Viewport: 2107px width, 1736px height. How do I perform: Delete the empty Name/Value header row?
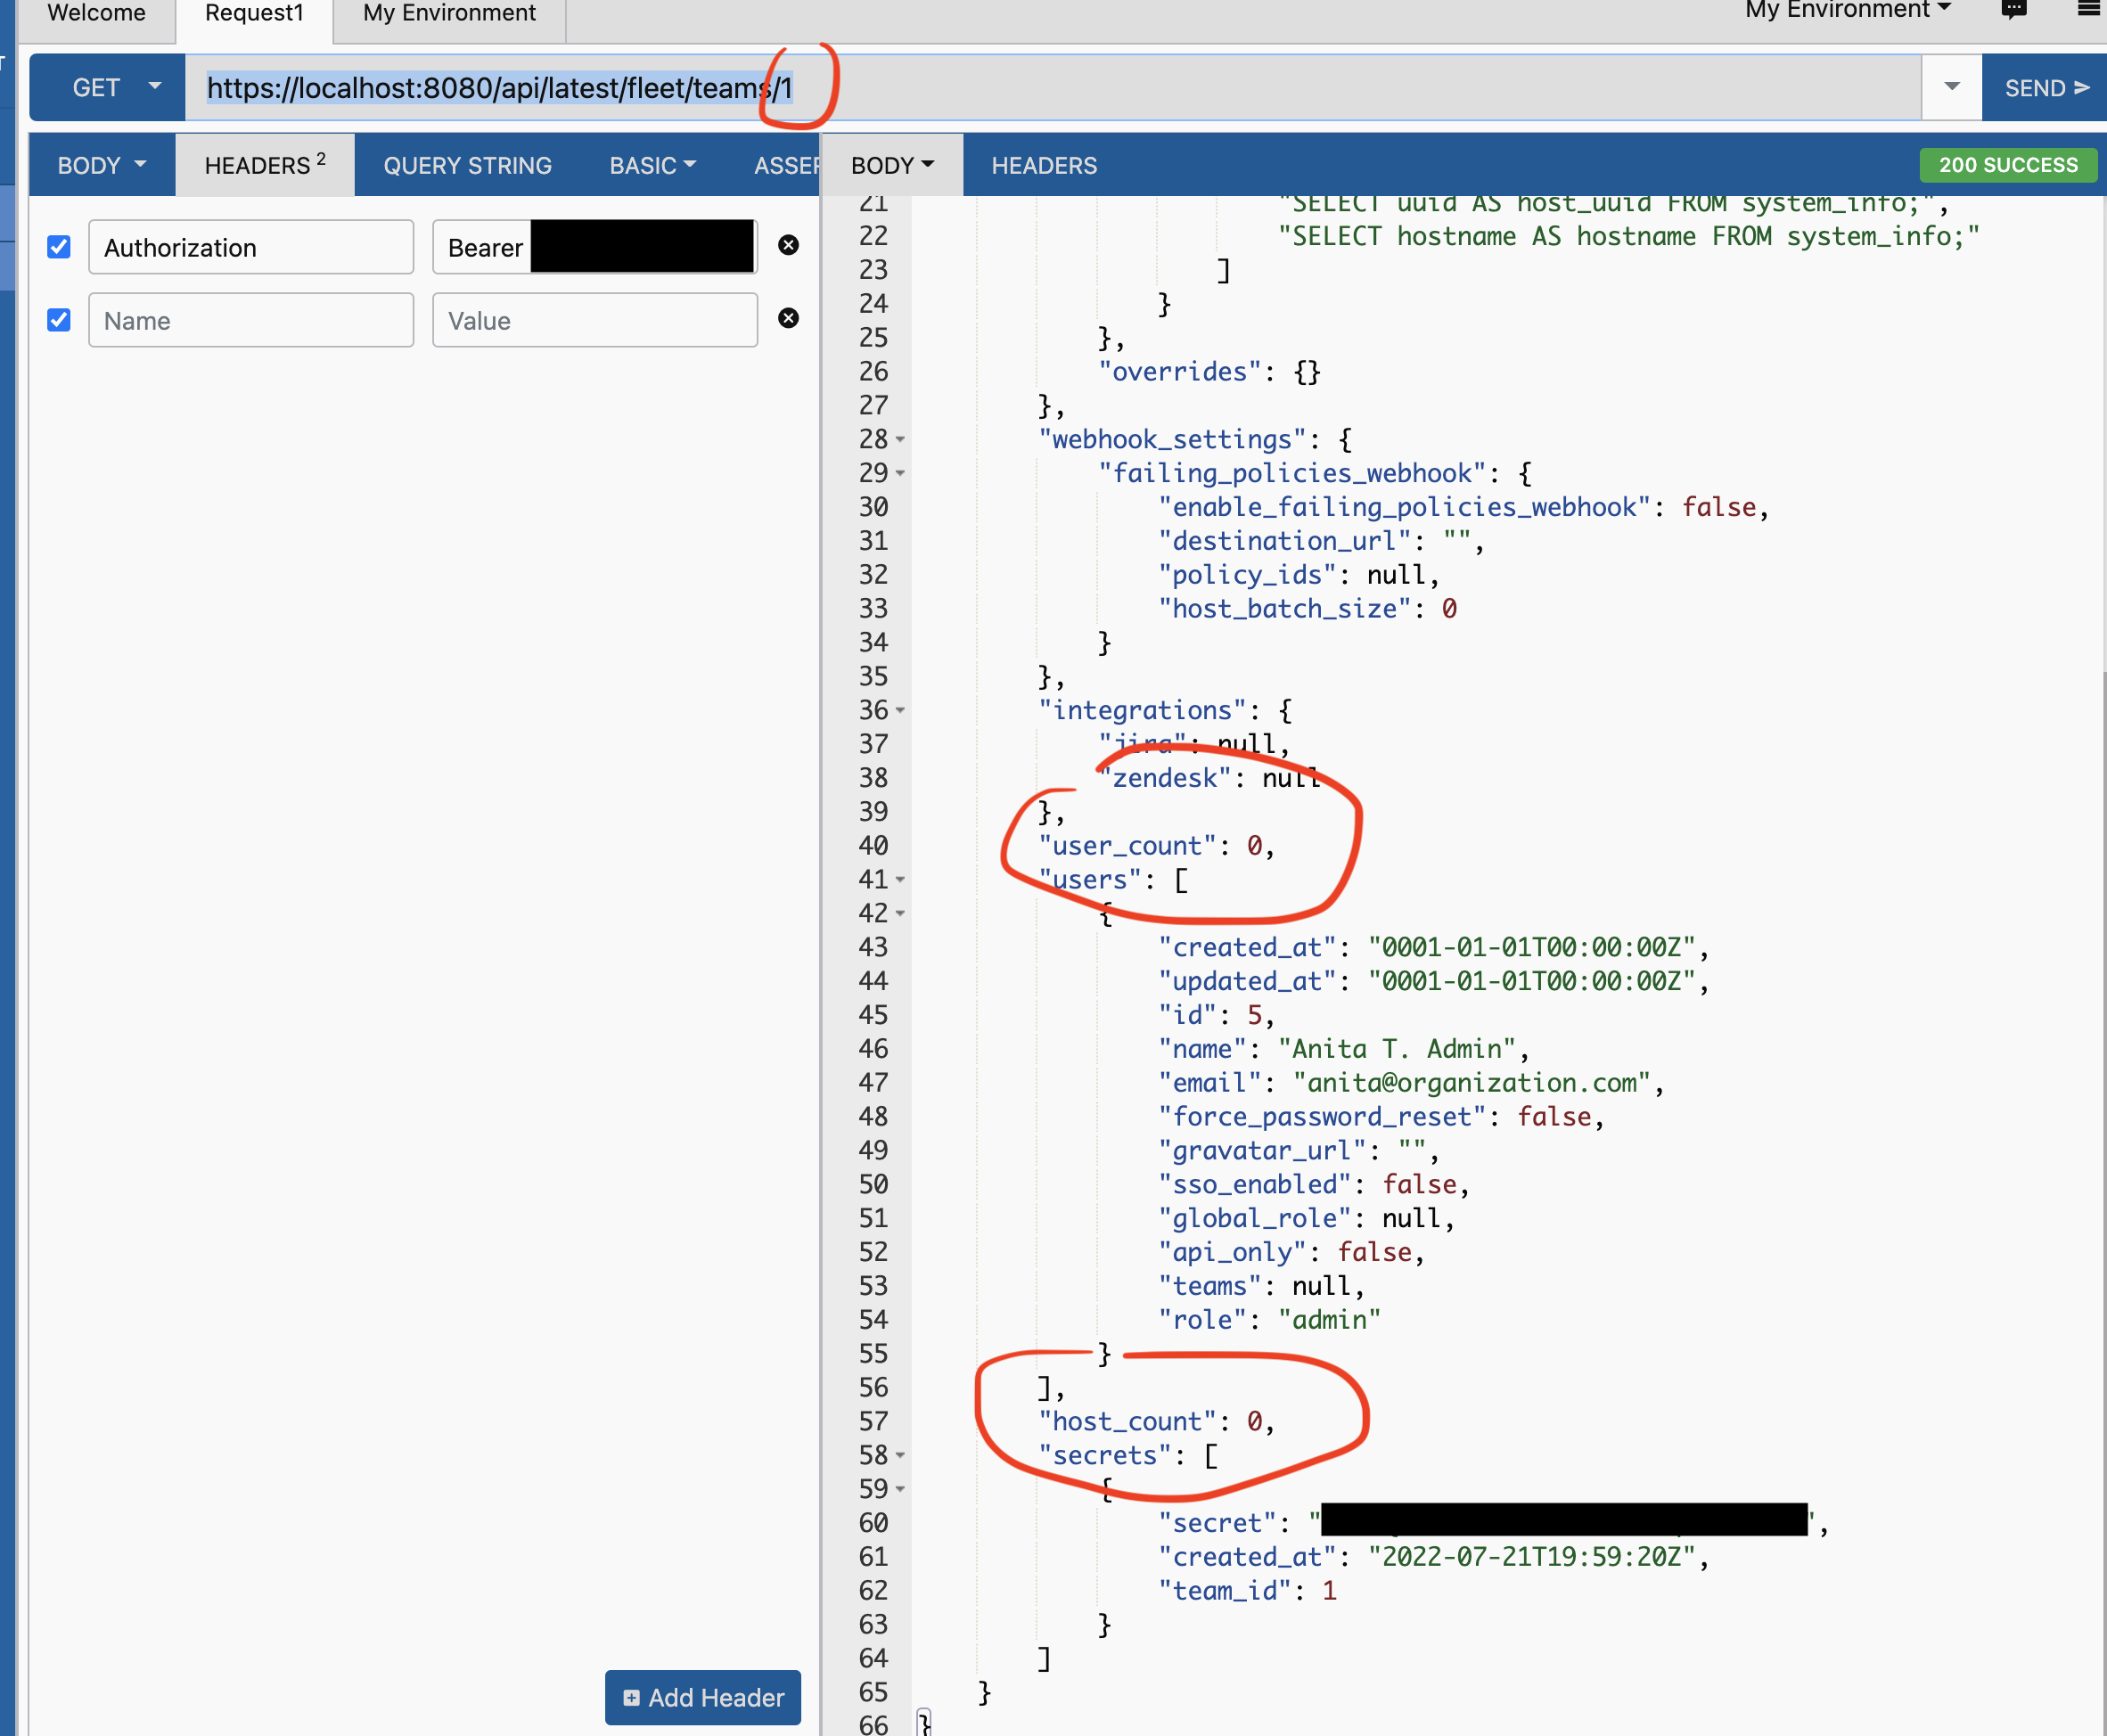[789, 318]
